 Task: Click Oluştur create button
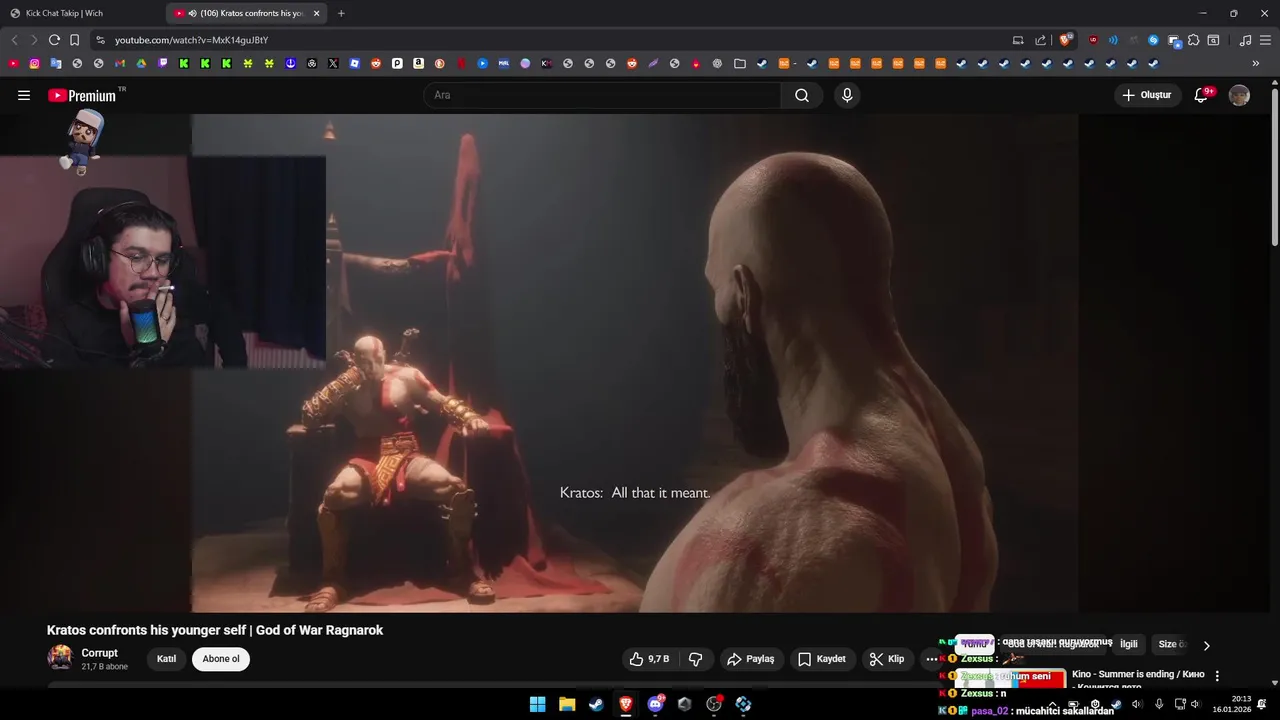coord(1147,95)
